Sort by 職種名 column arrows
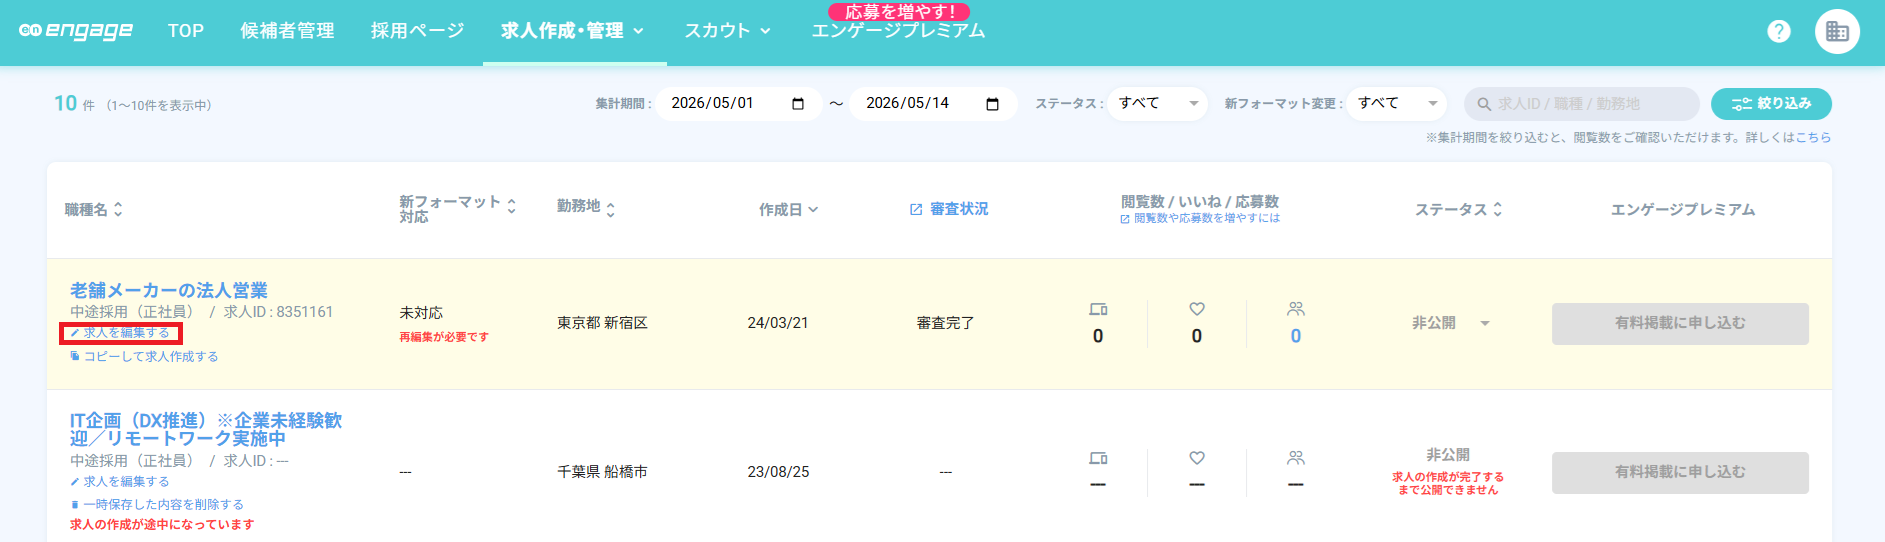1885x542 pixels. 118,209
